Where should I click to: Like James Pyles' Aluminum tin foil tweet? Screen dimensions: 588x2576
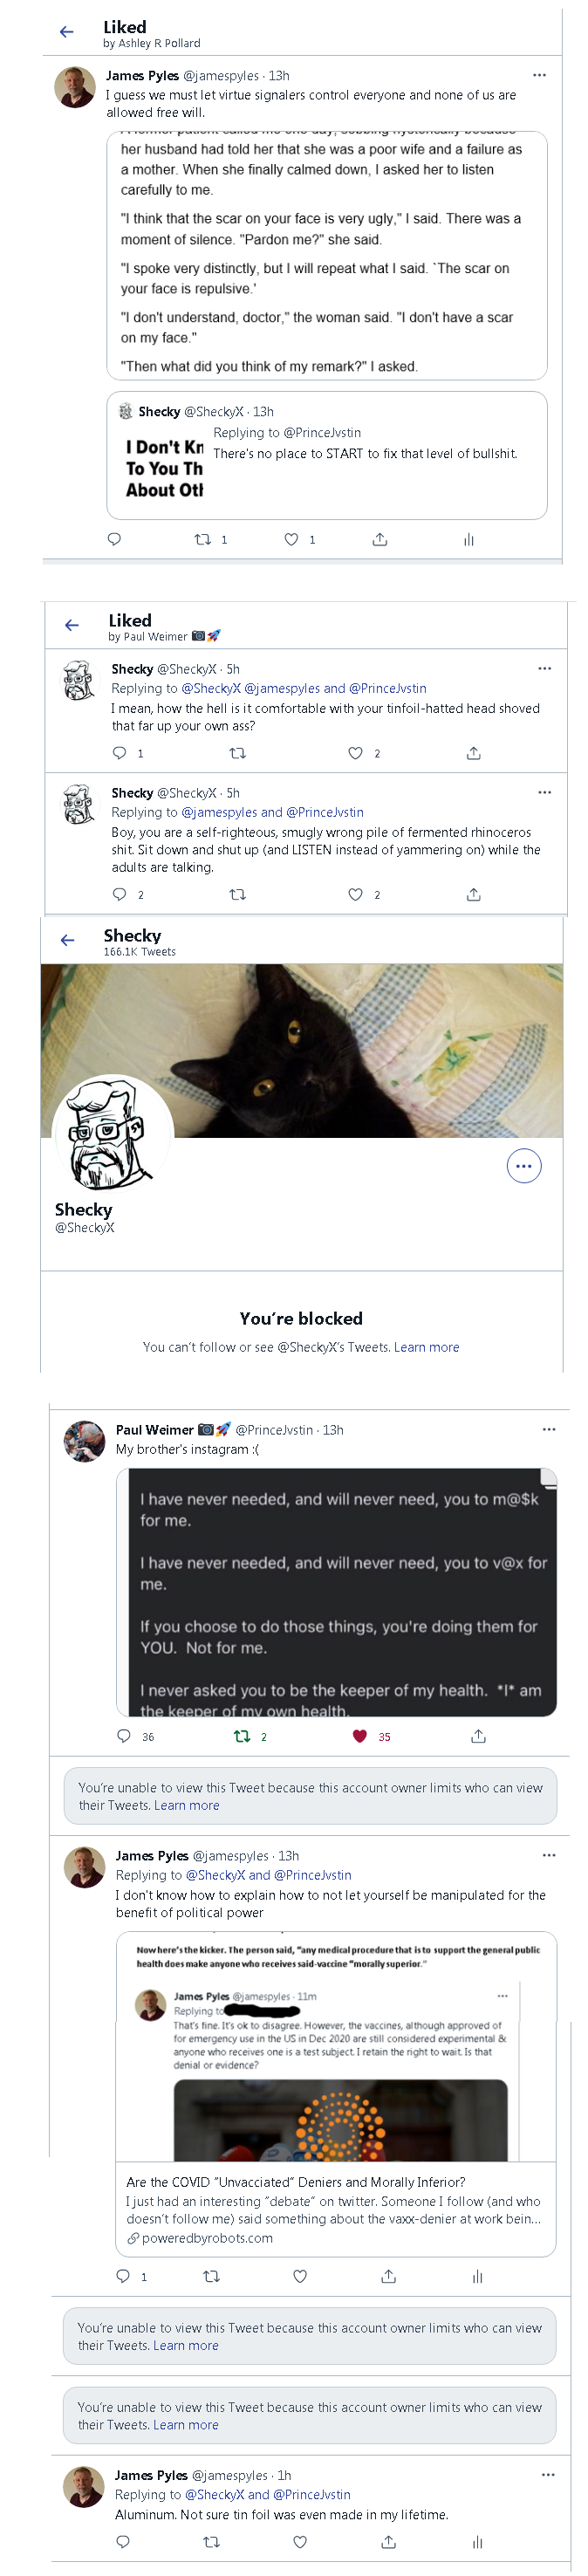300,2541
